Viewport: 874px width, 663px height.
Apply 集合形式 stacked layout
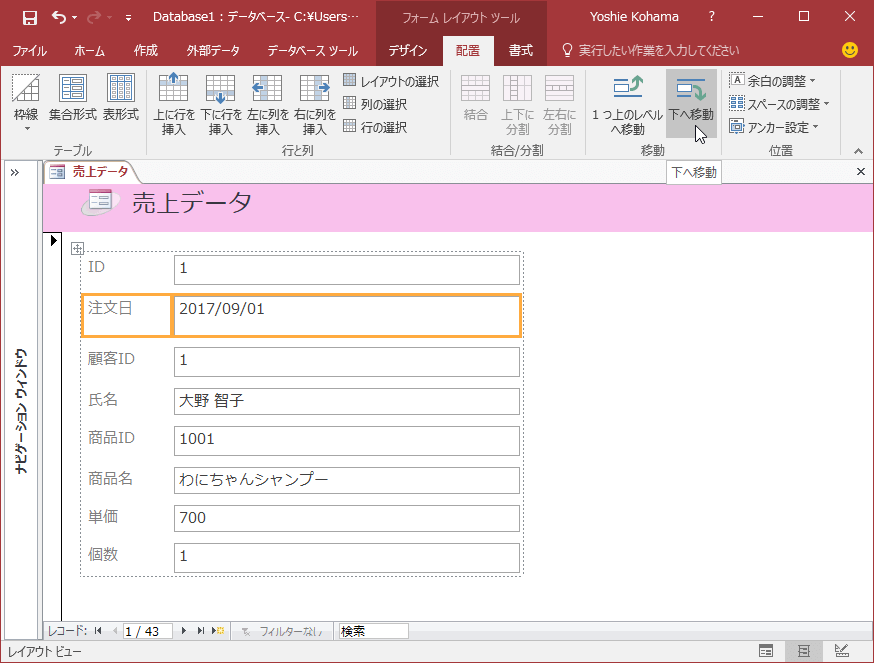click(72, 98)
